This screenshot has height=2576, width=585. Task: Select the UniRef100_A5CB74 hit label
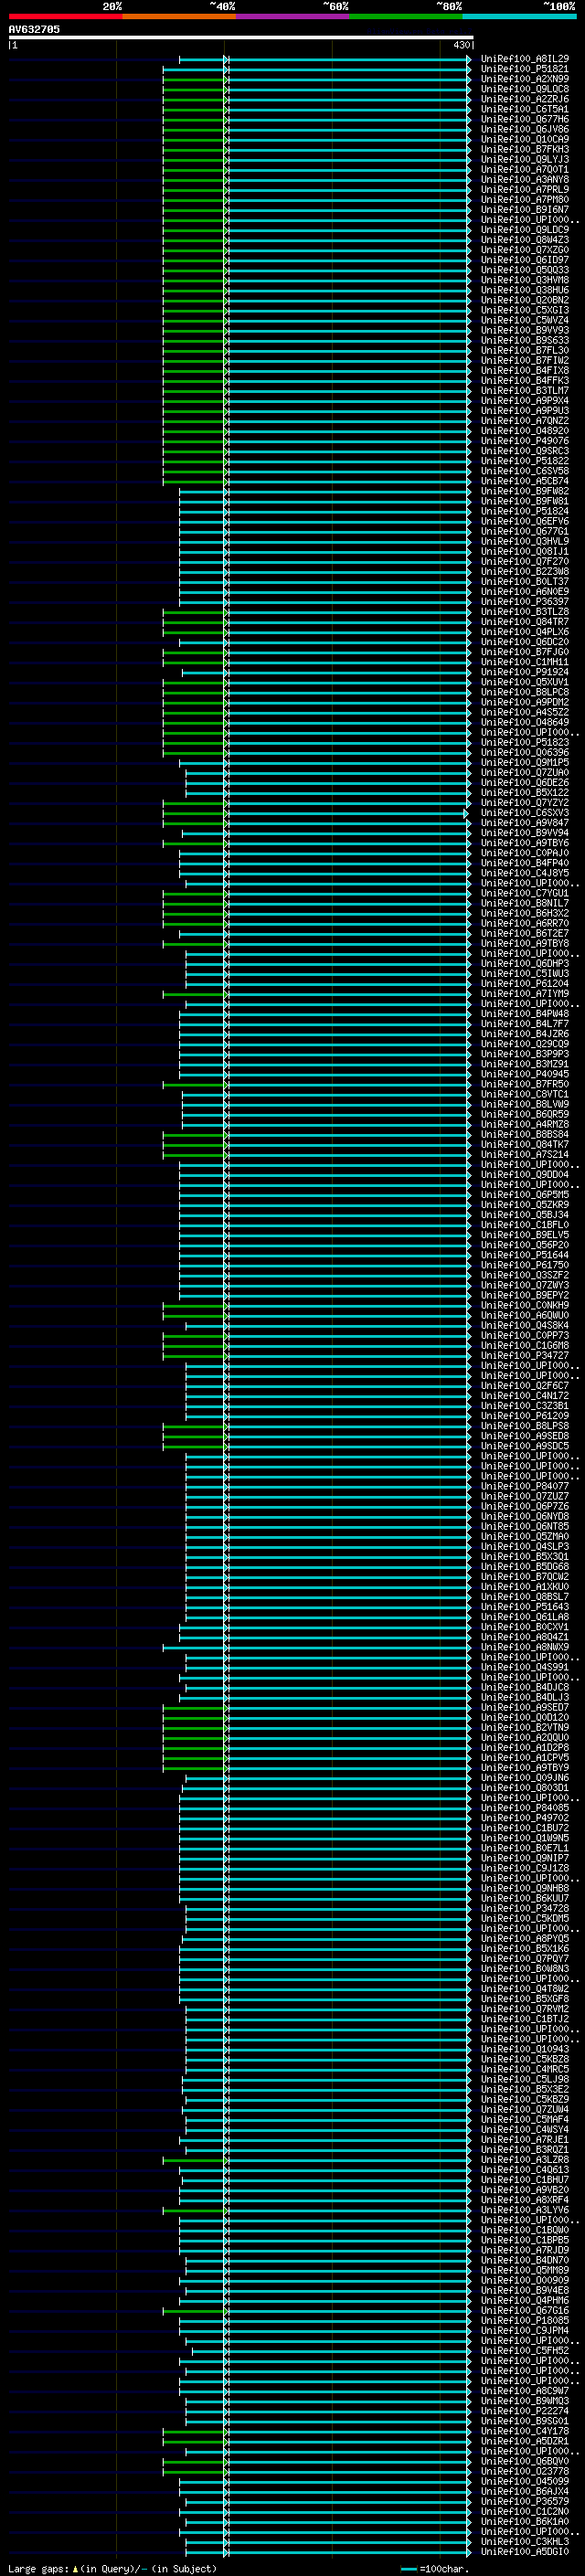click(524, 481)
